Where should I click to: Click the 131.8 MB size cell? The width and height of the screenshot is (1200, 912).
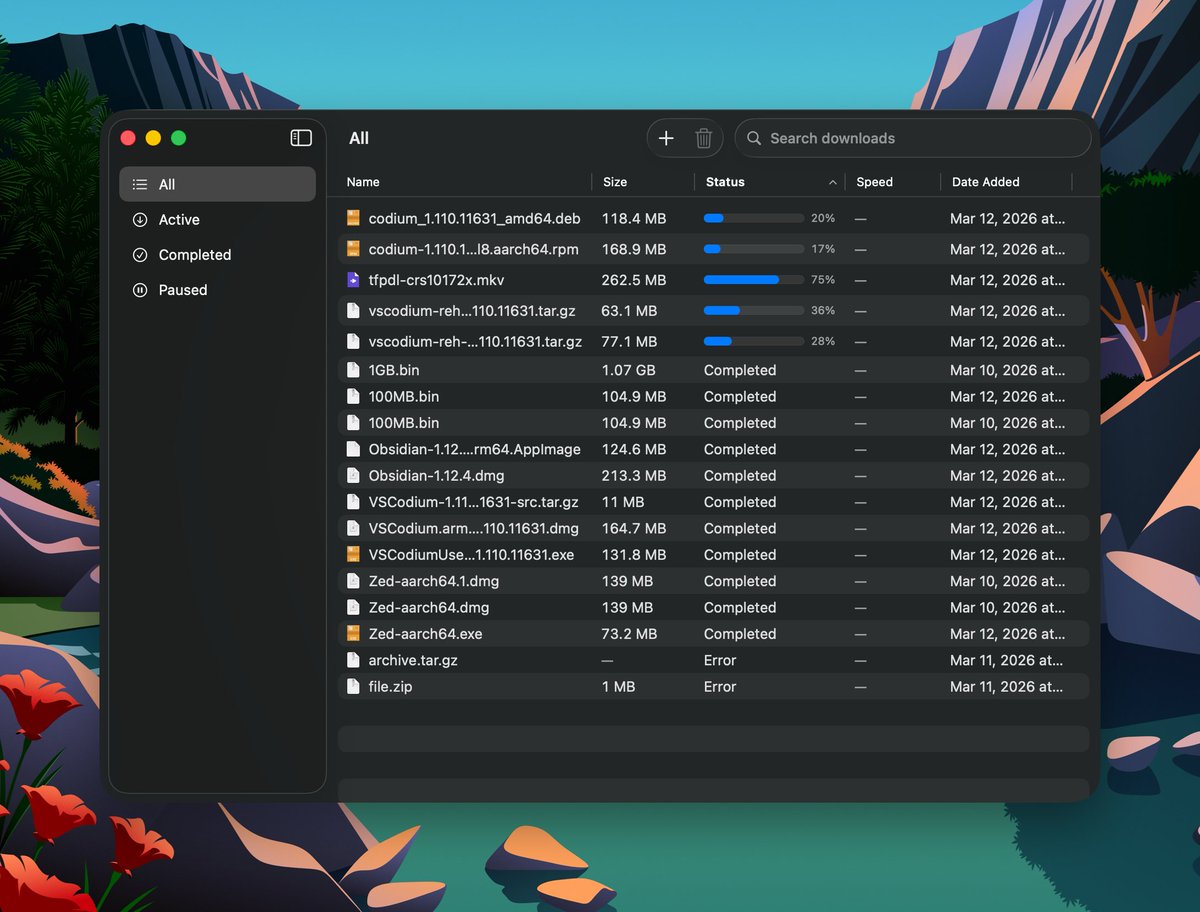pyautogui.click(x=633, y=555)
